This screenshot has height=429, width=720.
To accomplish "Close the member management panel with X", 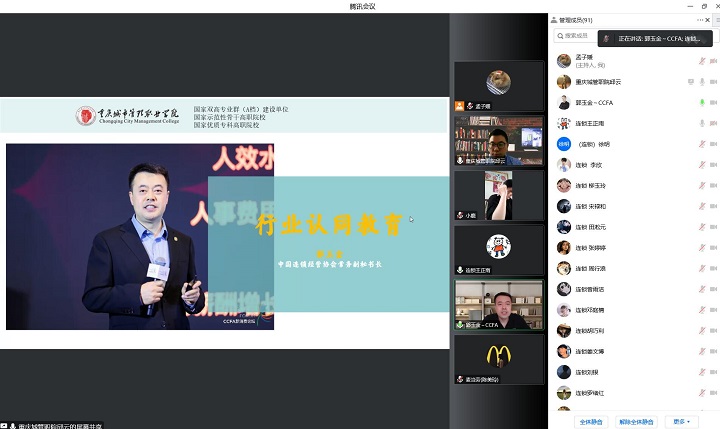I will (x=708, y=20).
